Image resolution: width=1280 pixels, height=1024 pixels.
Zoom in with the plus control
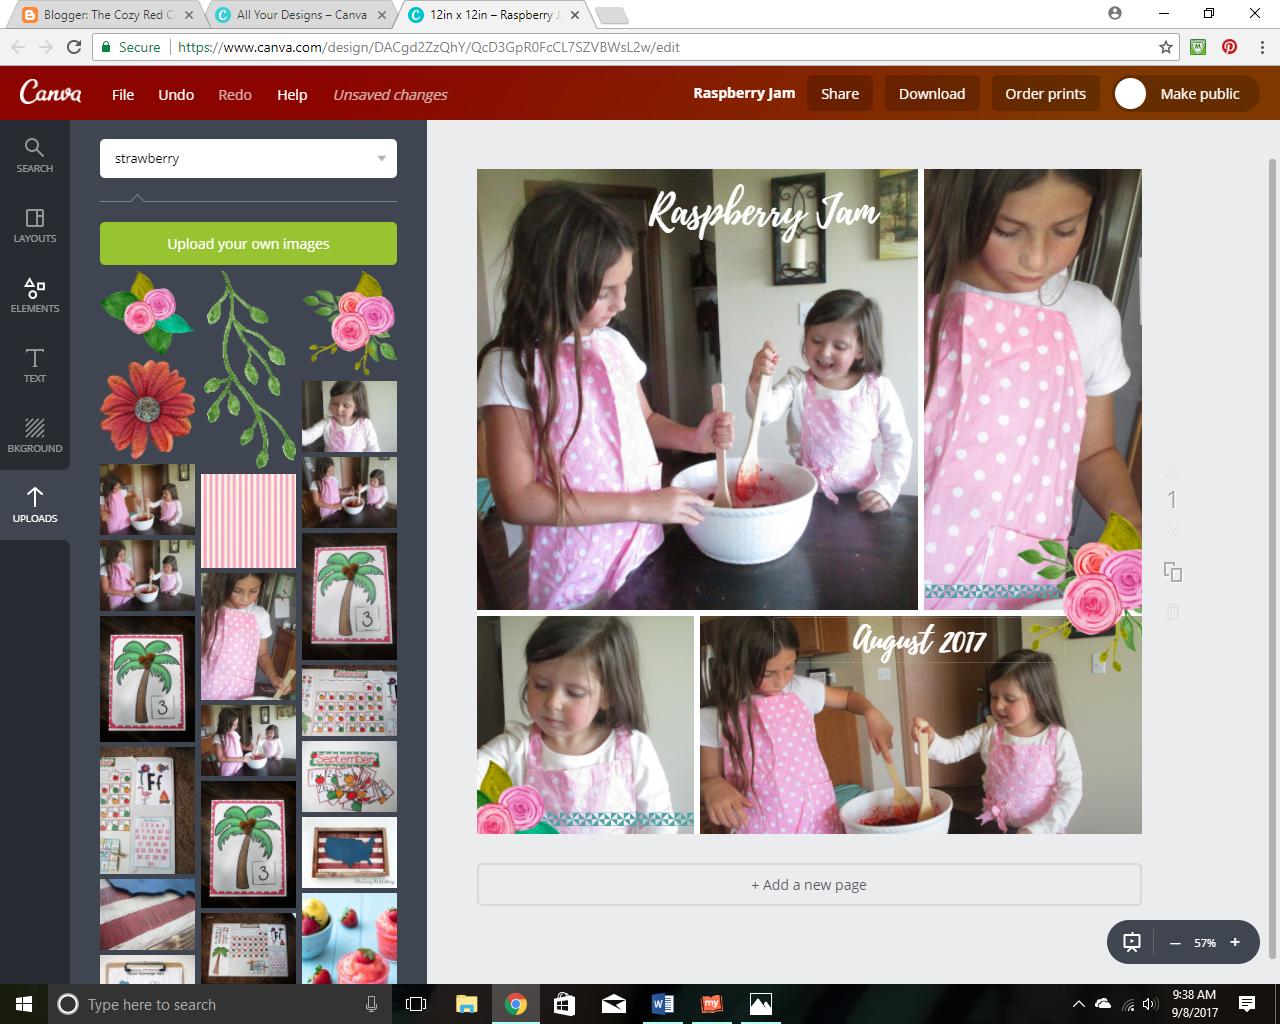1235,941
